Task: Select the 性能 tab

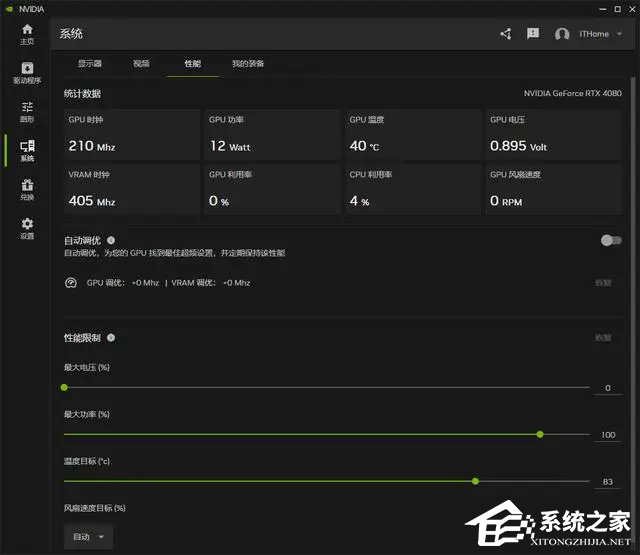Action: coord(193,64)
